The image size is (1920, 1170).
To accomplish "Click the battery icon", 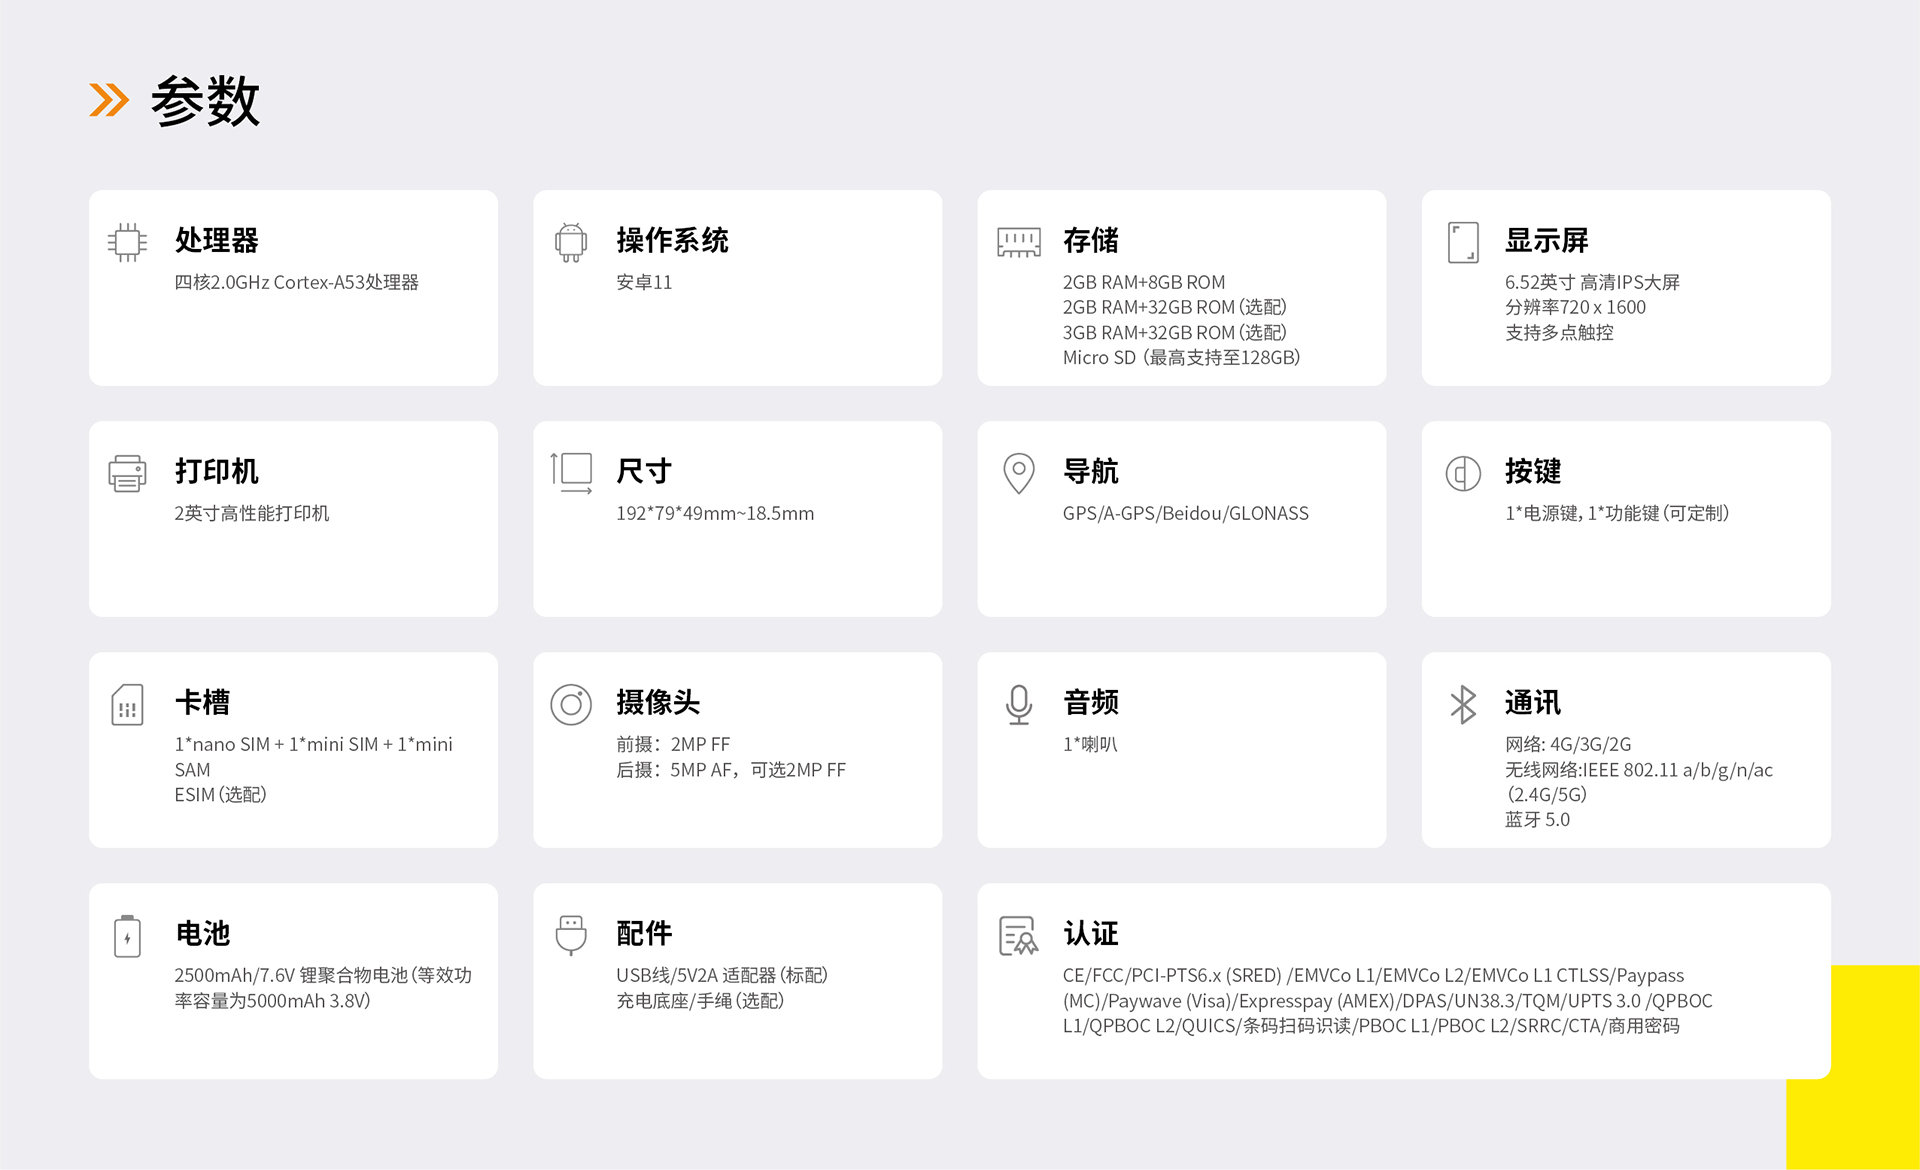I will (x=127, y=936).
